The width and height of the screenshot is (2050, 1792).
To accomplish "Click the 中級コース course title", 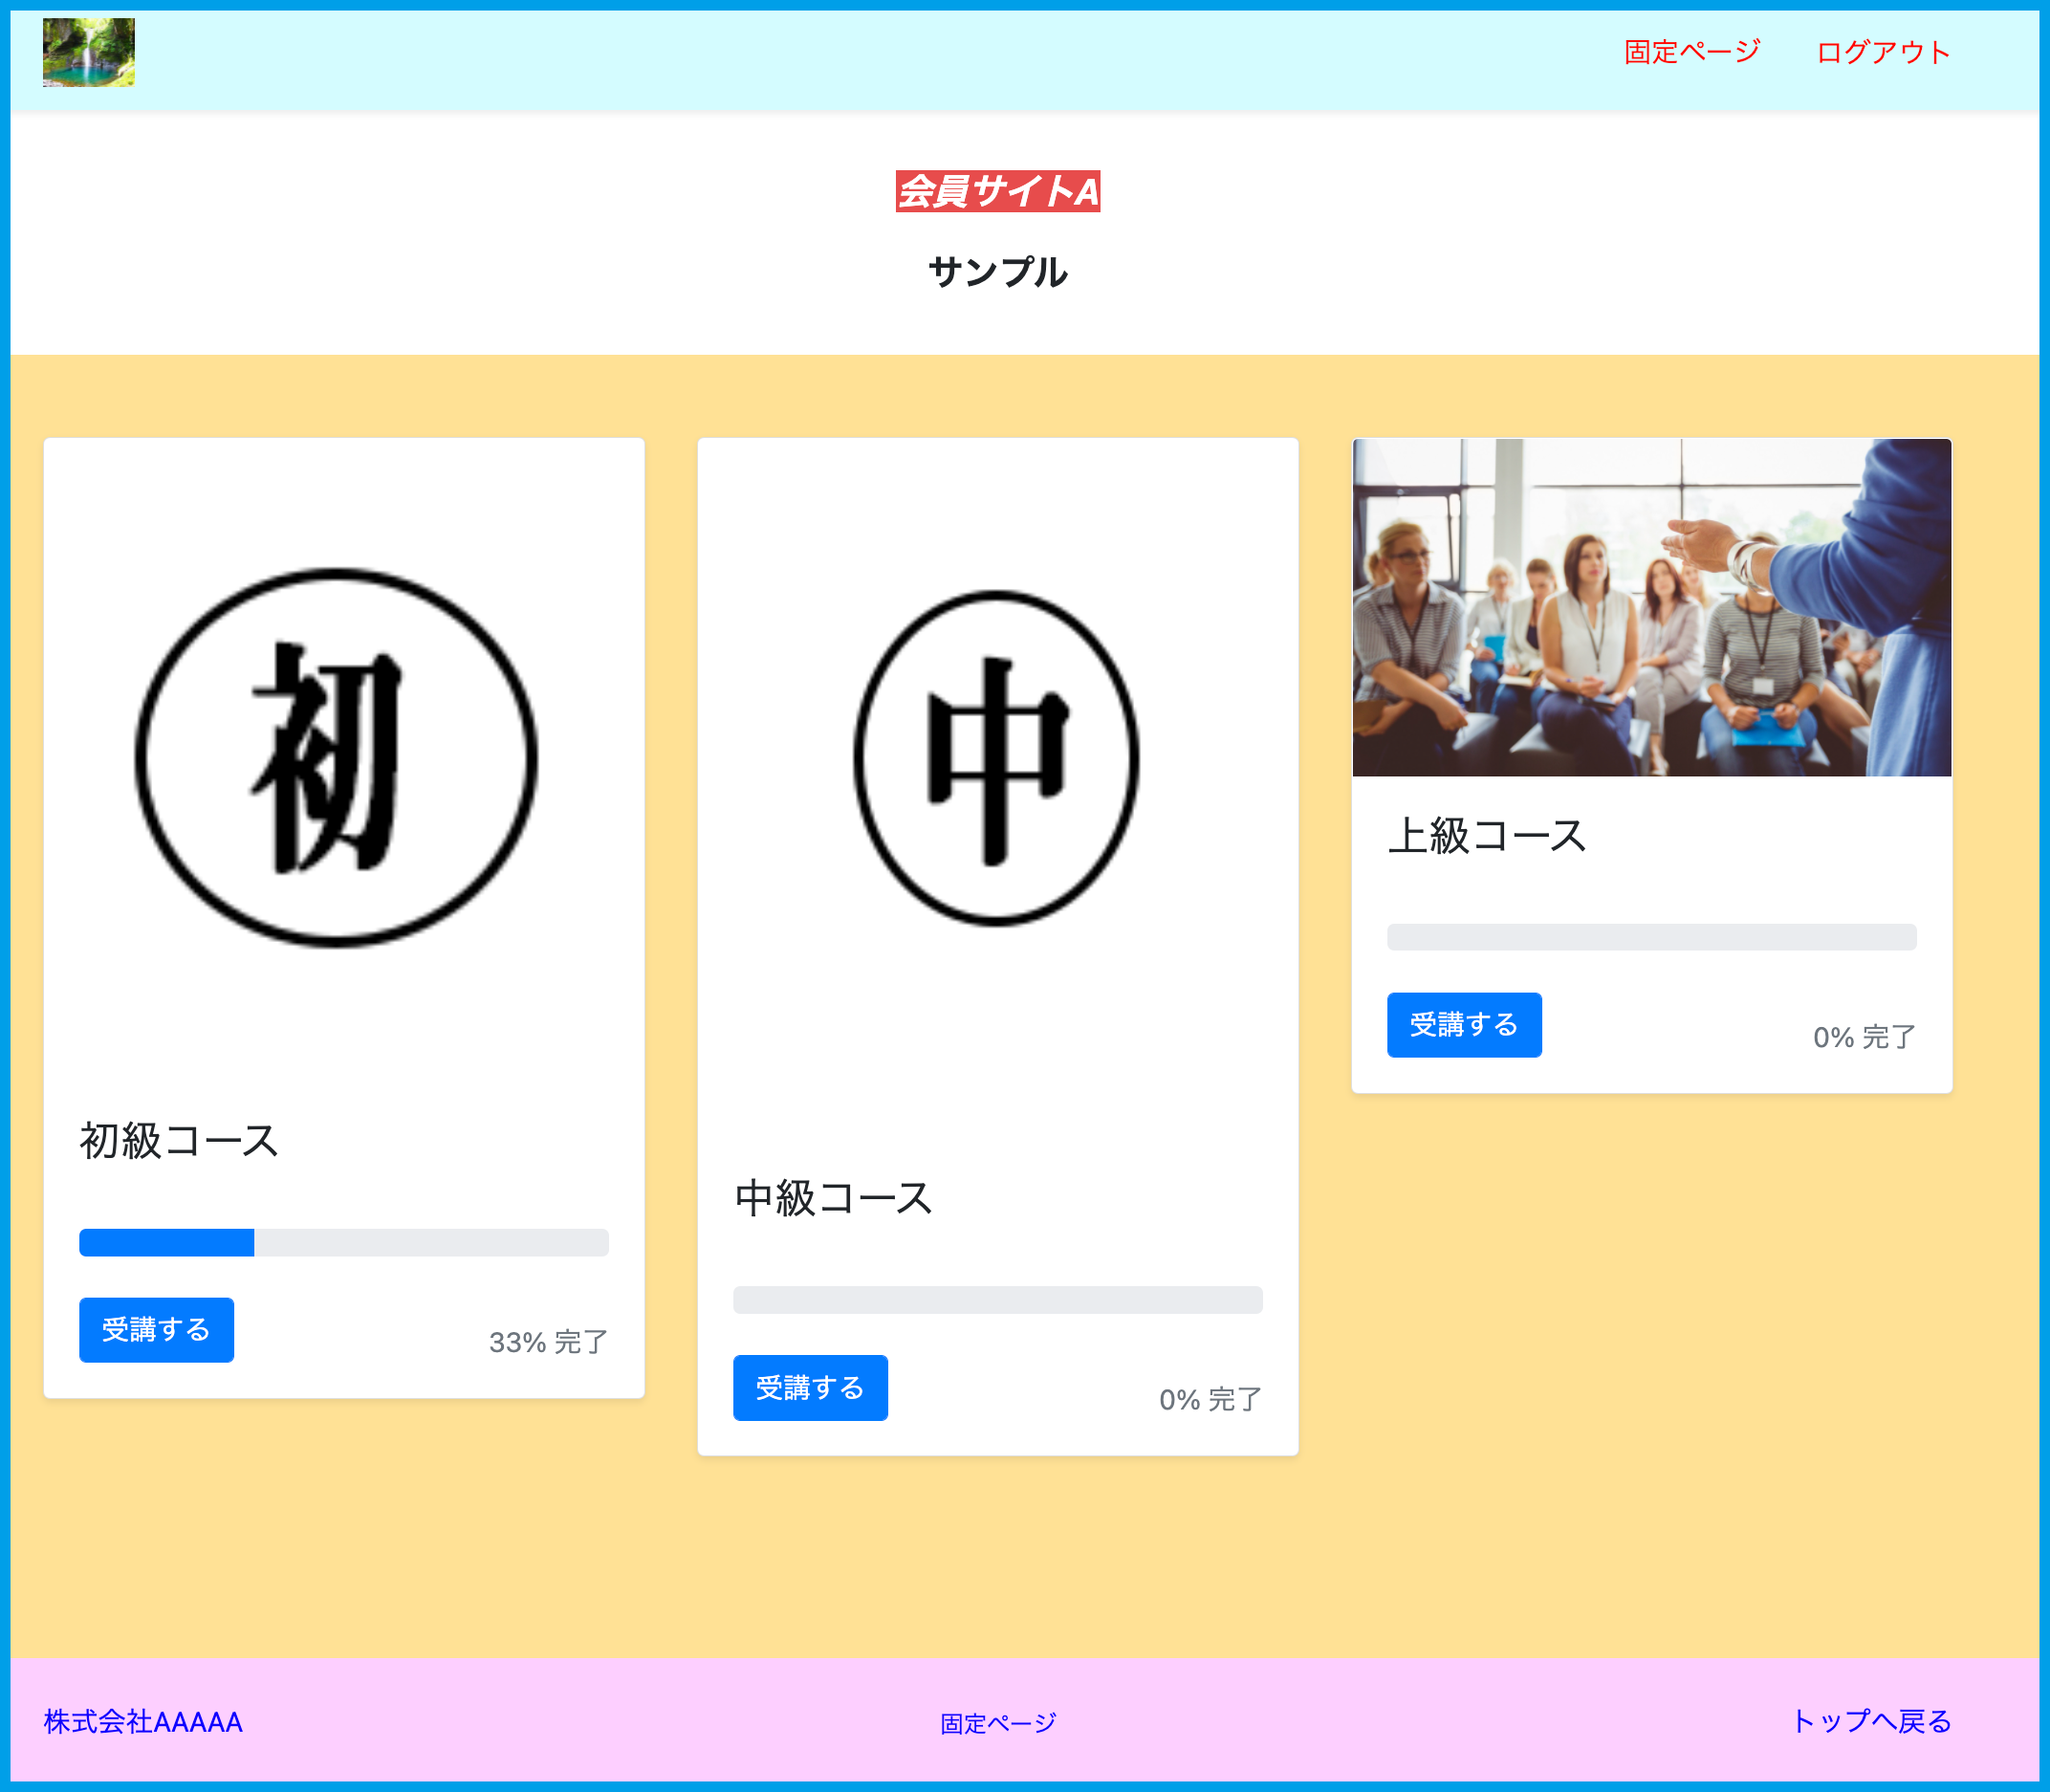I will click(x=833, y=1198).
